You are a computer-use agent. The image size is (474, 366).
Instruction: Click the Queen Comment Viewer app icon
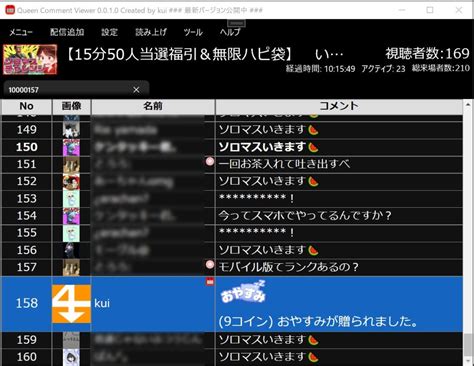click(x=10, y=10)
